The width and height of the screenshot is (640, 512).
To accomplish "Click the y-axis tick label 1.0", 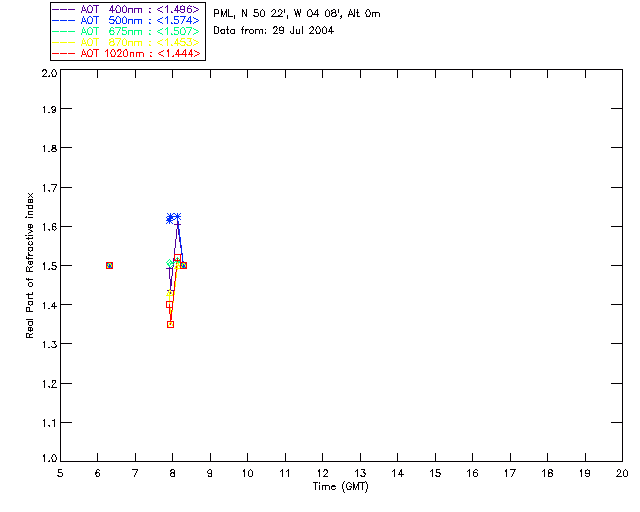I will click(x=49, y=458).
